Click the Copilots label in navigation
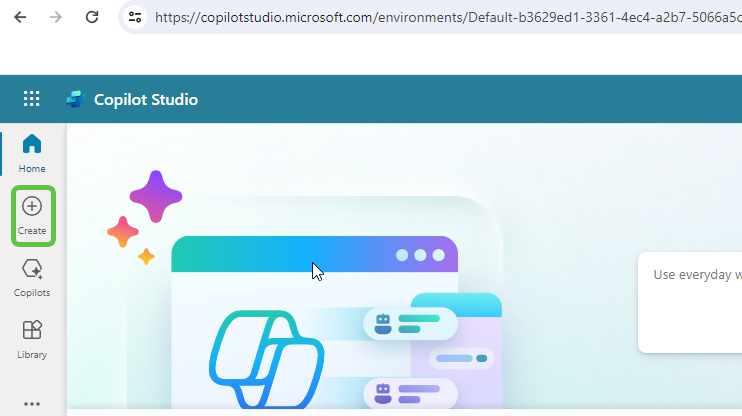The width and height of the screenshot is (742, 416). (32, 293)
